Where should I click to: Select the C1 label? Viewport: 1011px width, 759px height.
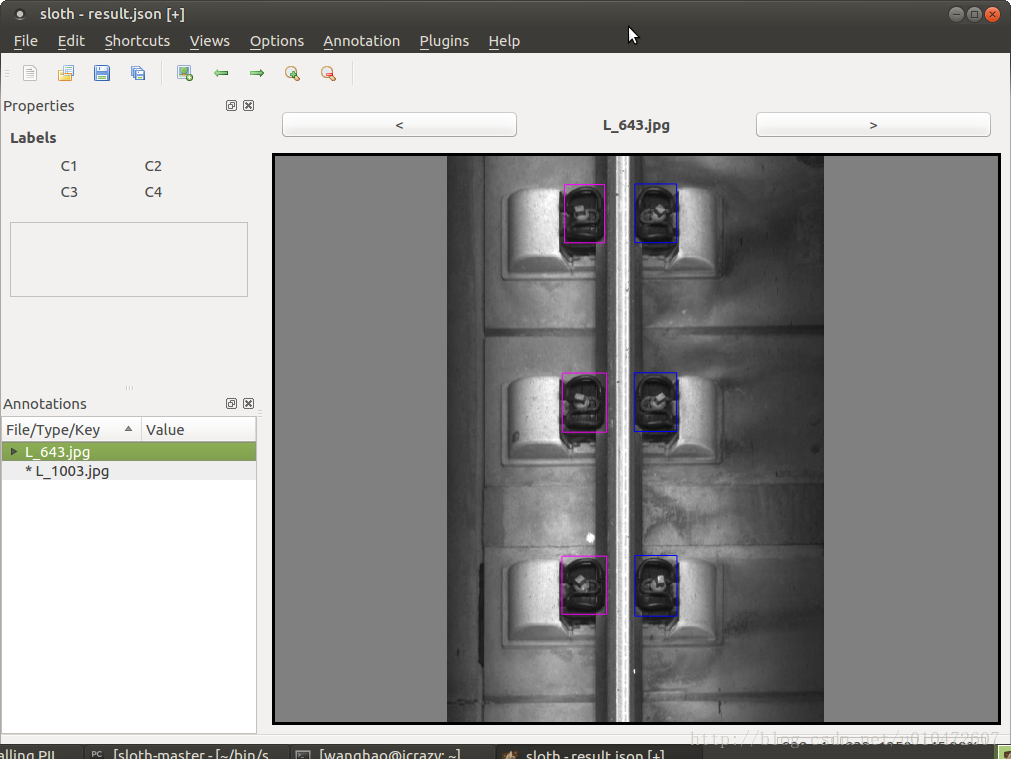tap(69, 166)
